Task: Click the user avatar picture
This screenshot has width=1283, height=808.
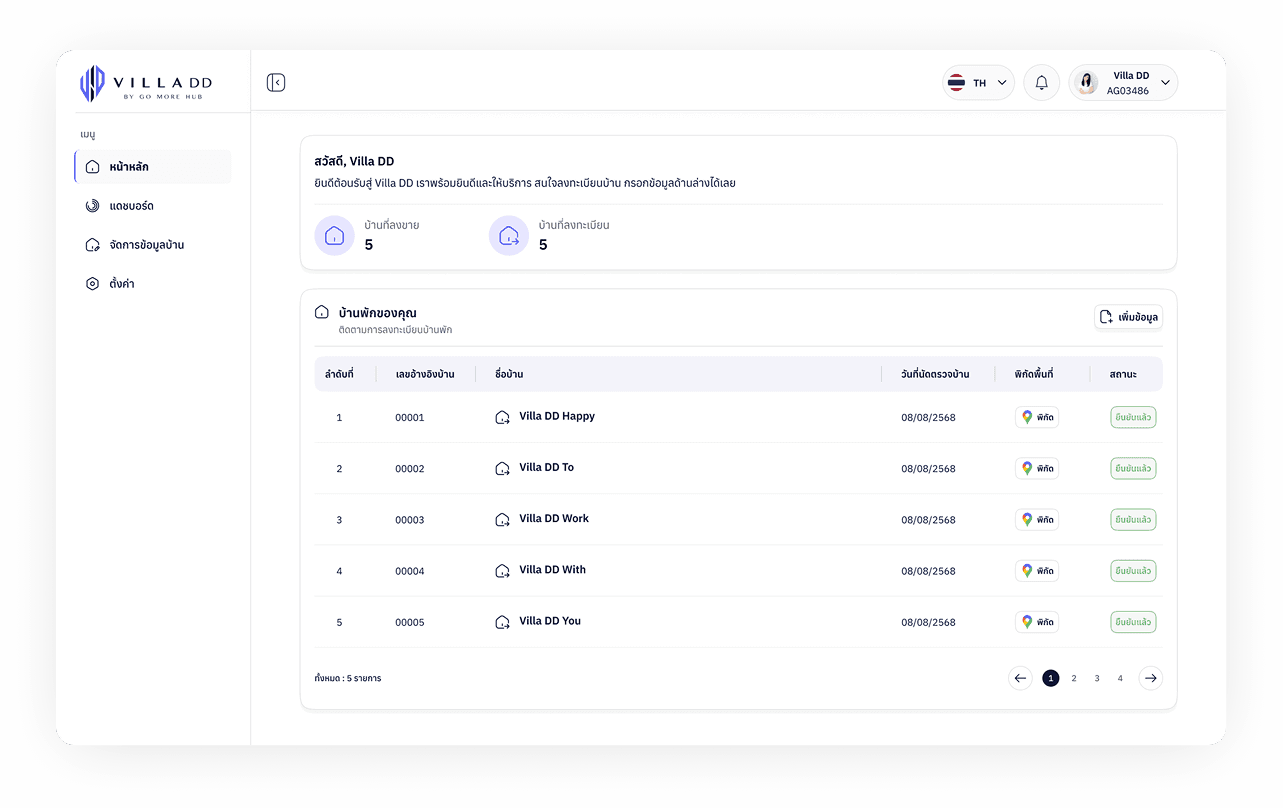Action: (1086, 83)
